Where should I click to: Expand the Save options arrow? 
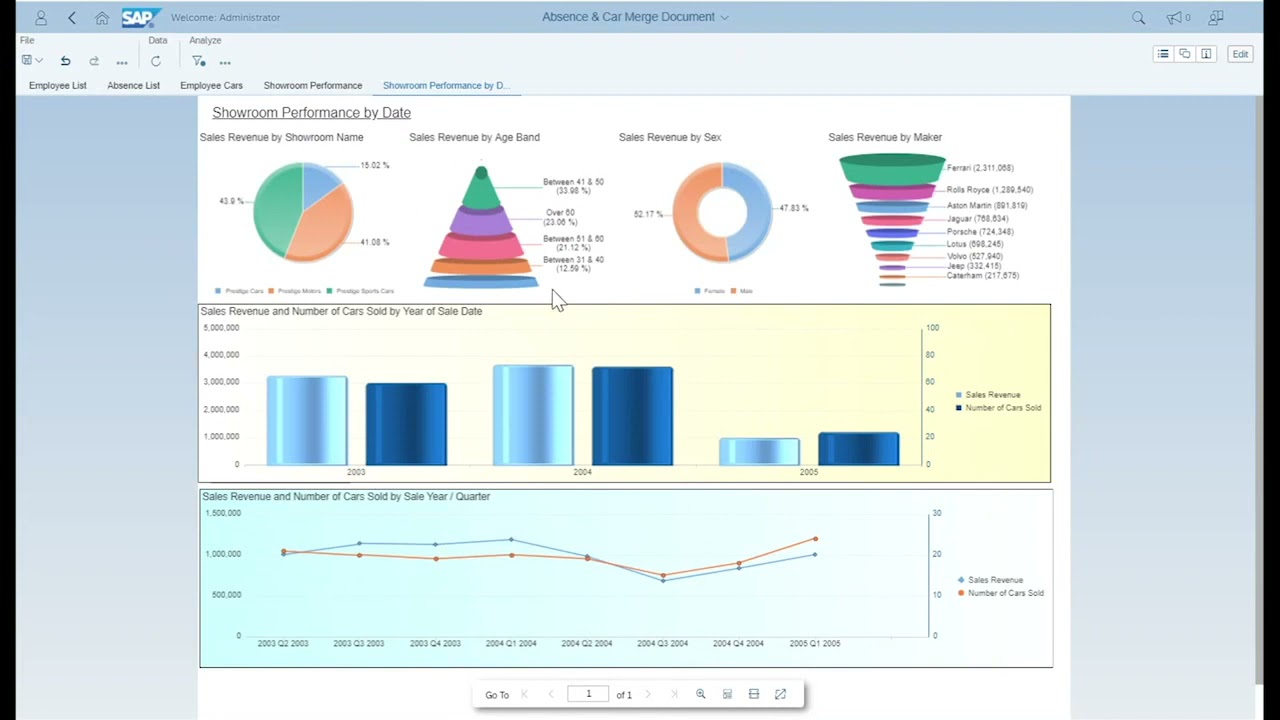pos(39,61)
